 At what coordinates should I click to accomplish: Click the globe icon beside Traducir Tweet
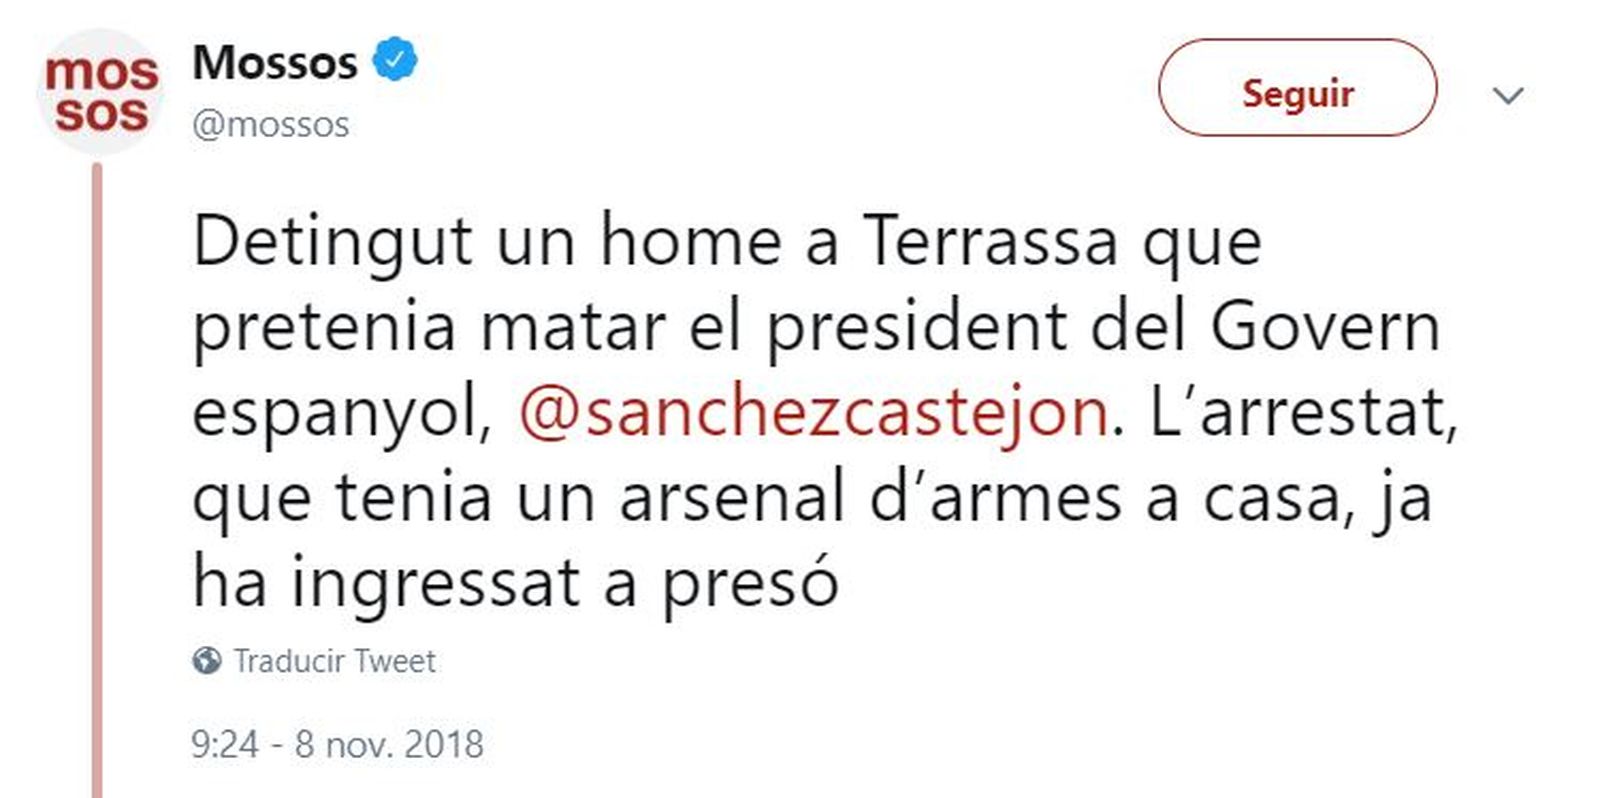point(207,661)
